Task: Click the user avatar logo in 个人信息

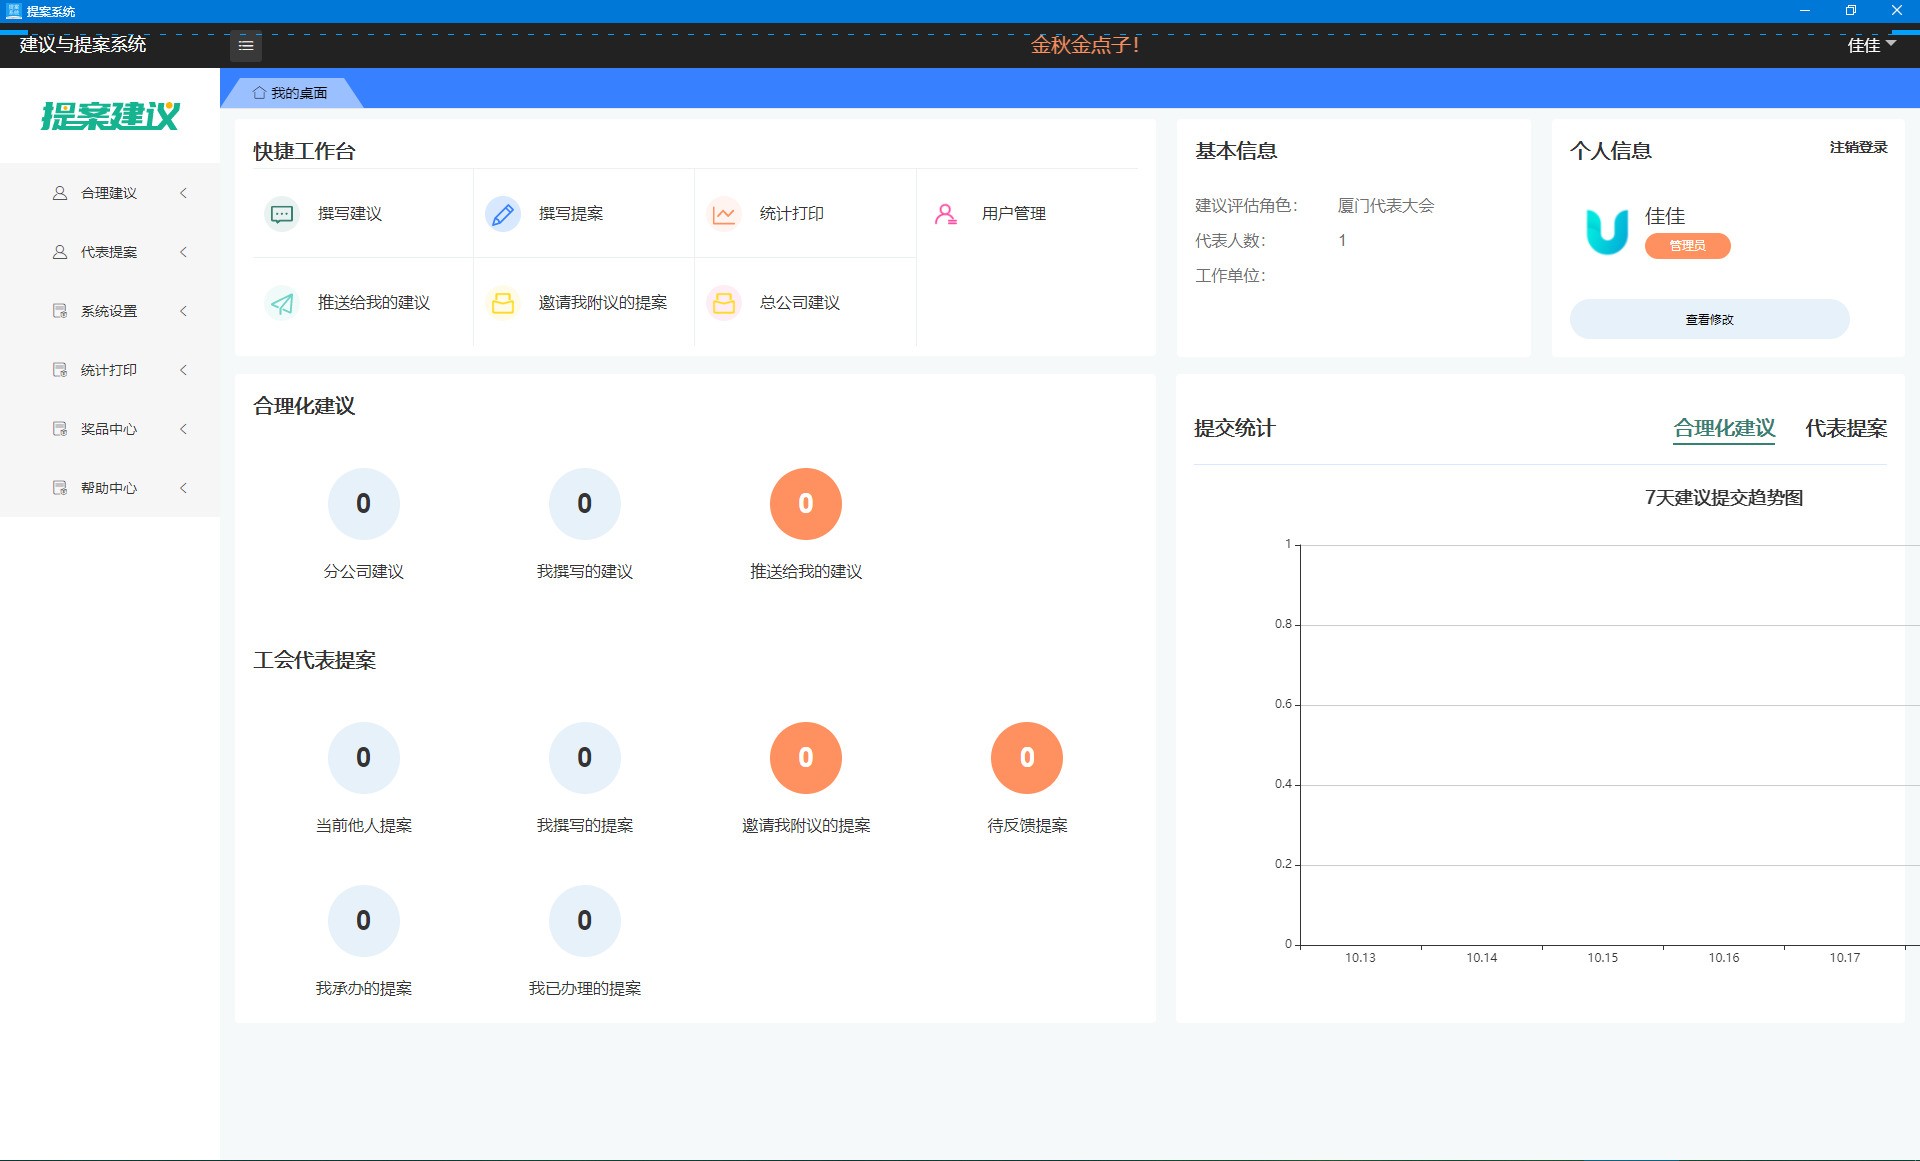Action: coord(1607,231)
